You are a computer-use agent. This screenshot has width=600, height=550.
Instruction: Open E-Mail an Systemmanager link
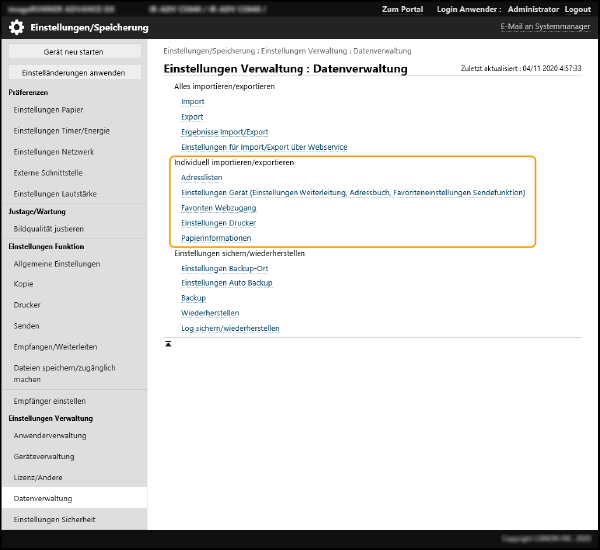(544, 27)
